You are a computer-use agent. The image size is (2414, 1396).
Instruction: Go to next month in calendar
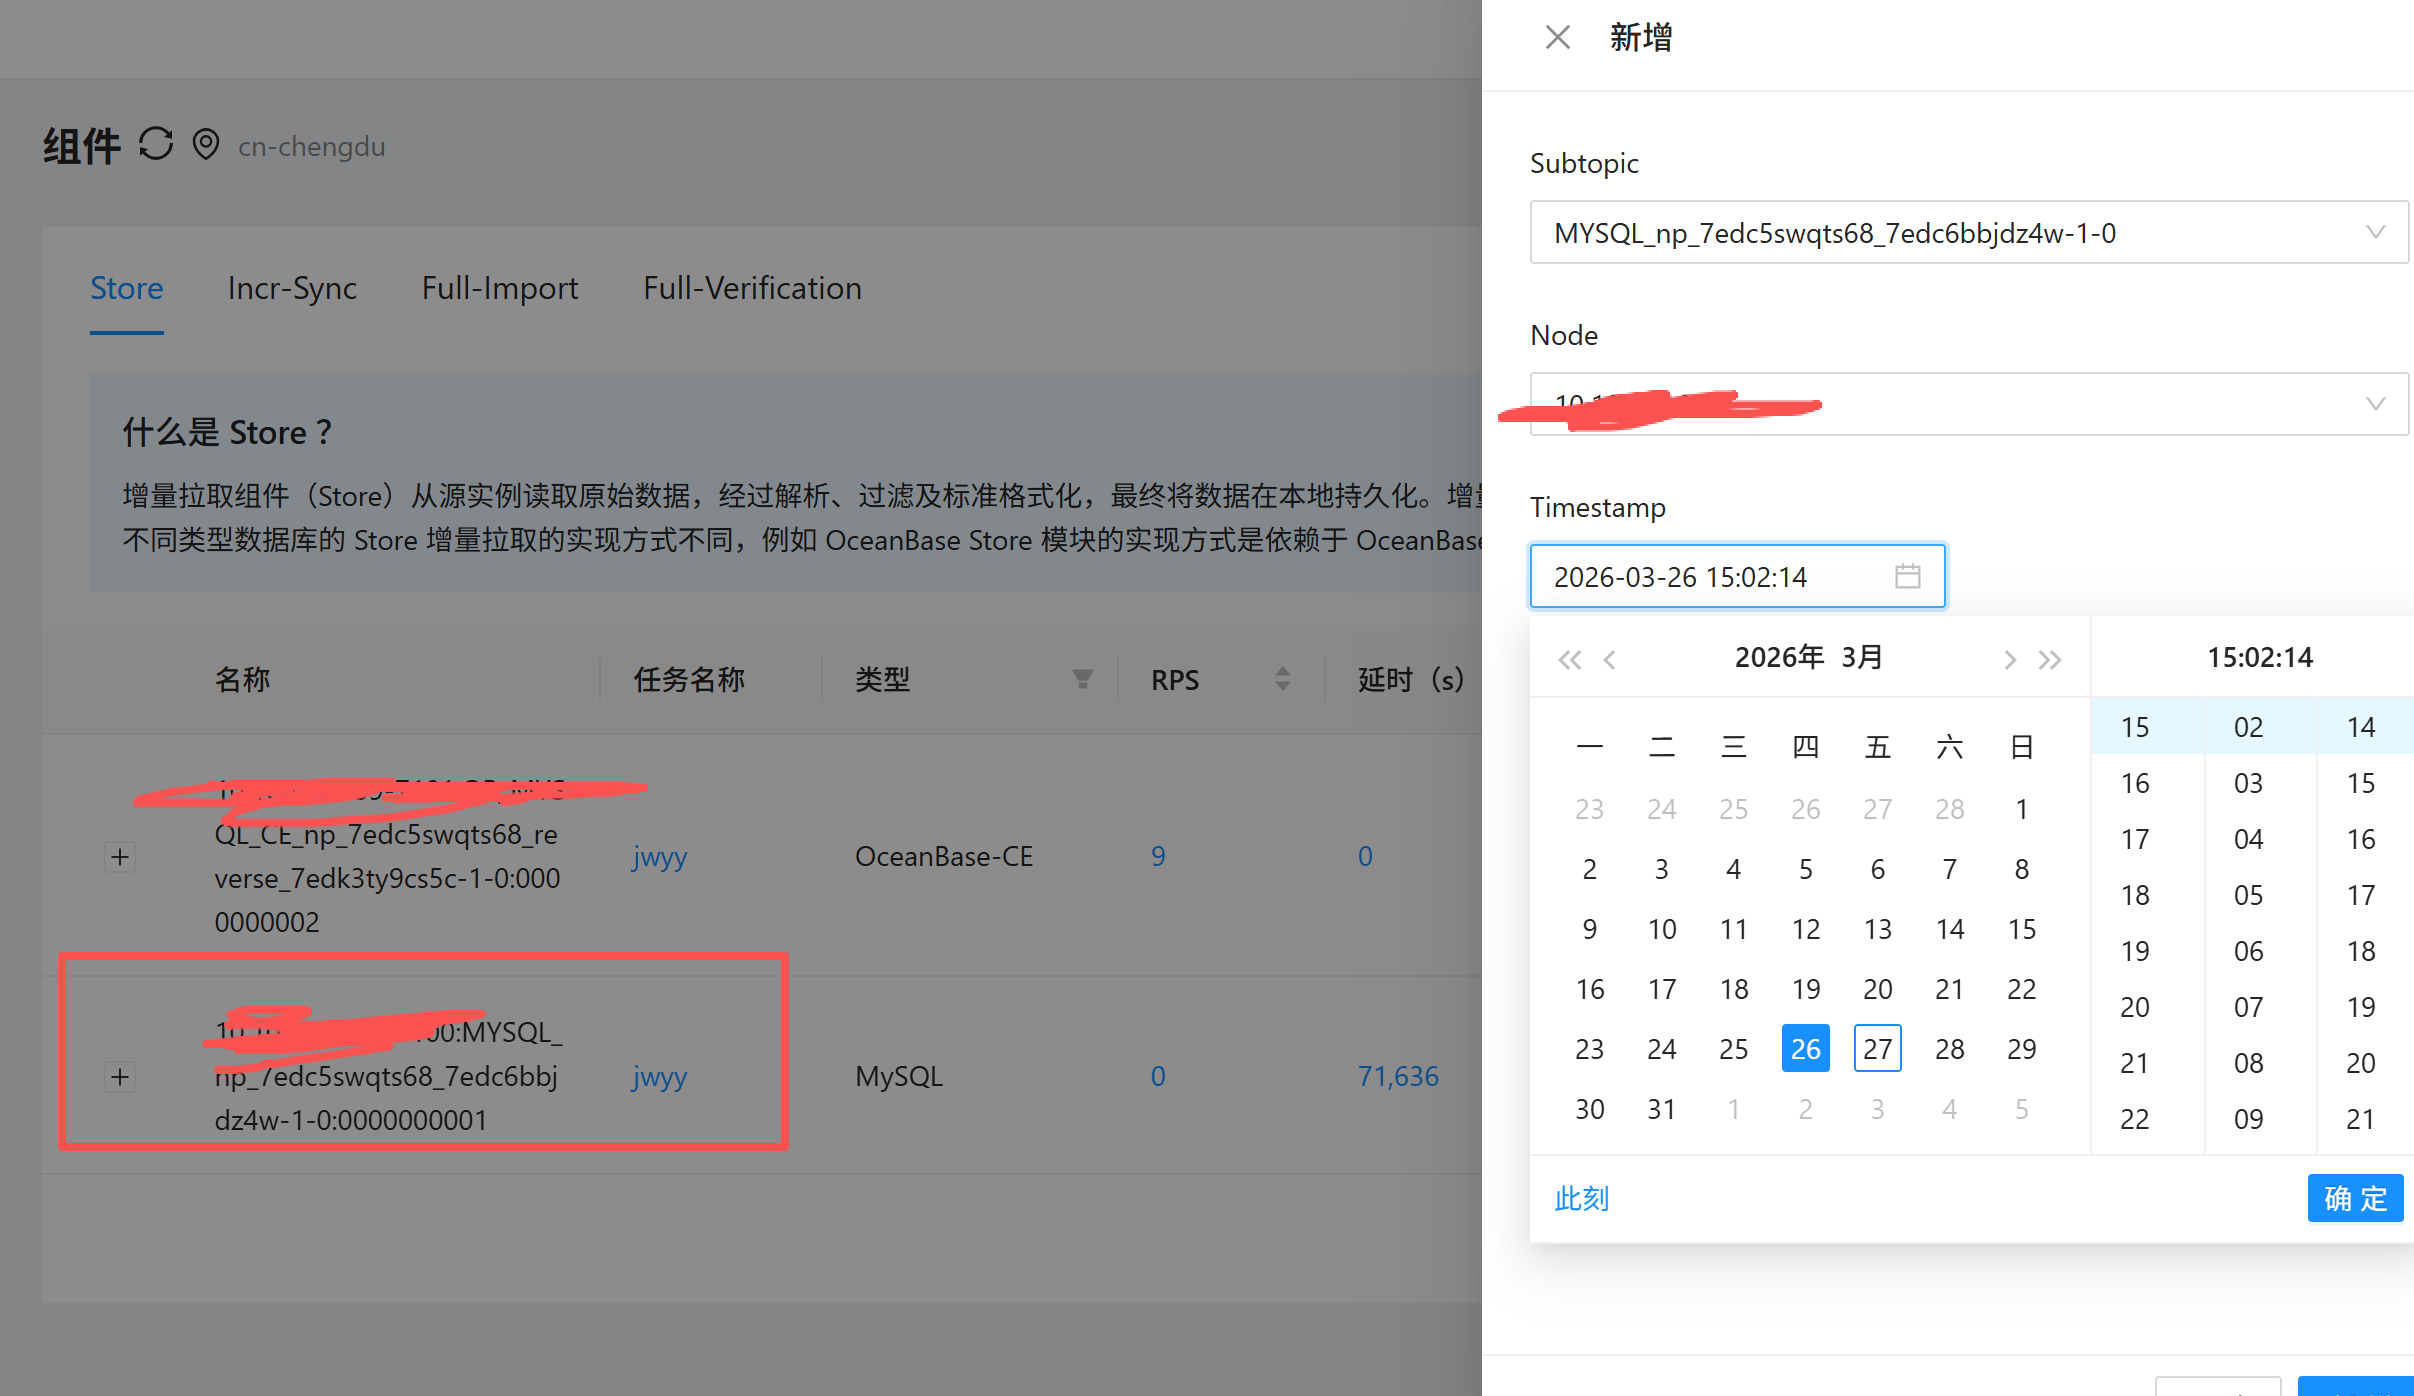coord(2009,660)
